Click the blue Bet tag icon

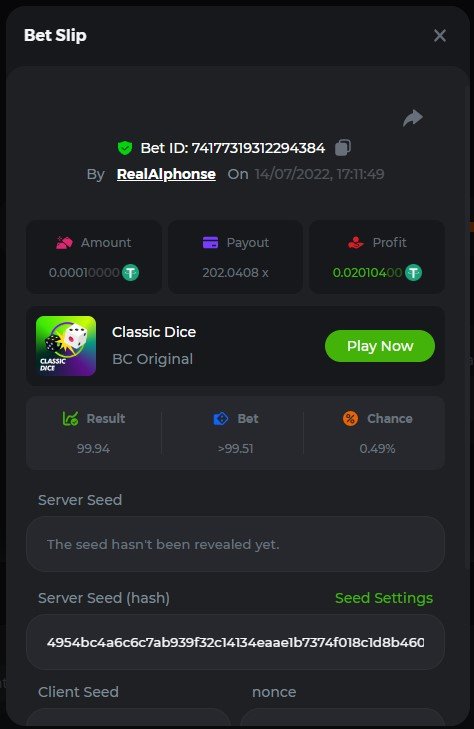[x=221, y=418]
